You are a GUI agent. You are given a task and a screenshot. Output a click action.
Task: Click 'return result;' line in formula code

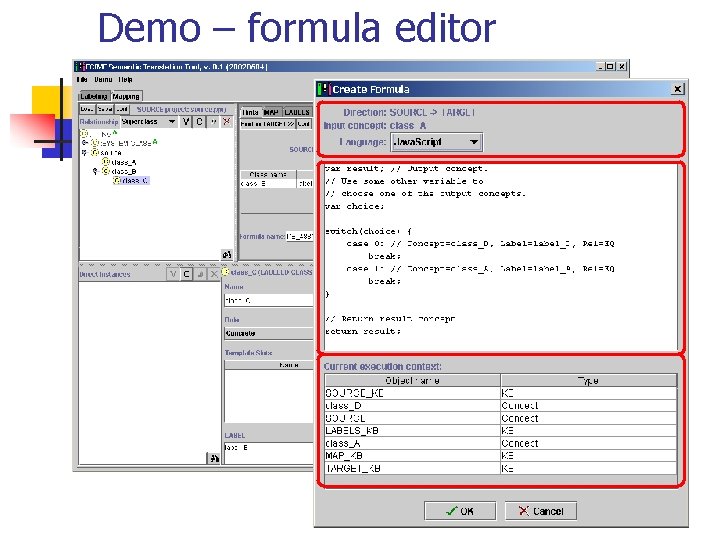tap(363, 331)
